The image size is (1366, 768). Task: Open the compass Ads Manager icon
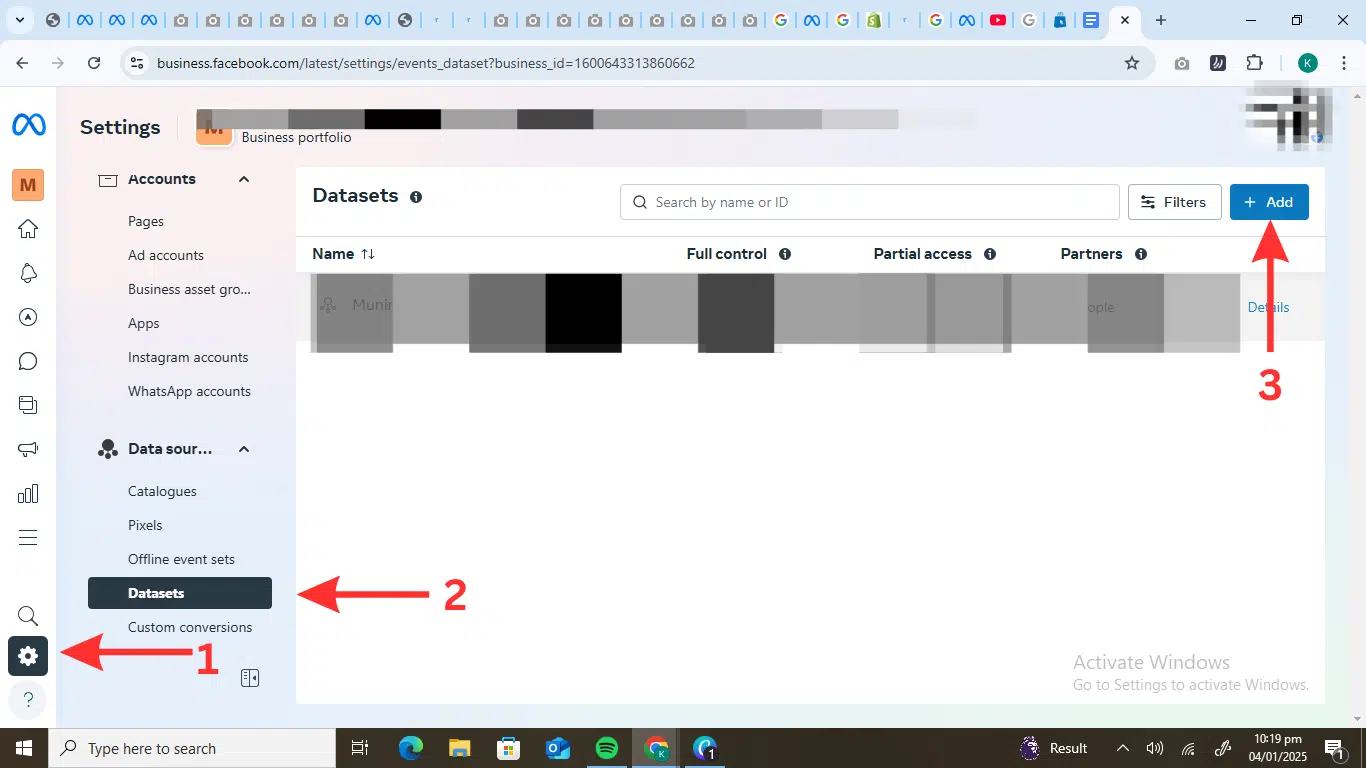pos(28,317)
